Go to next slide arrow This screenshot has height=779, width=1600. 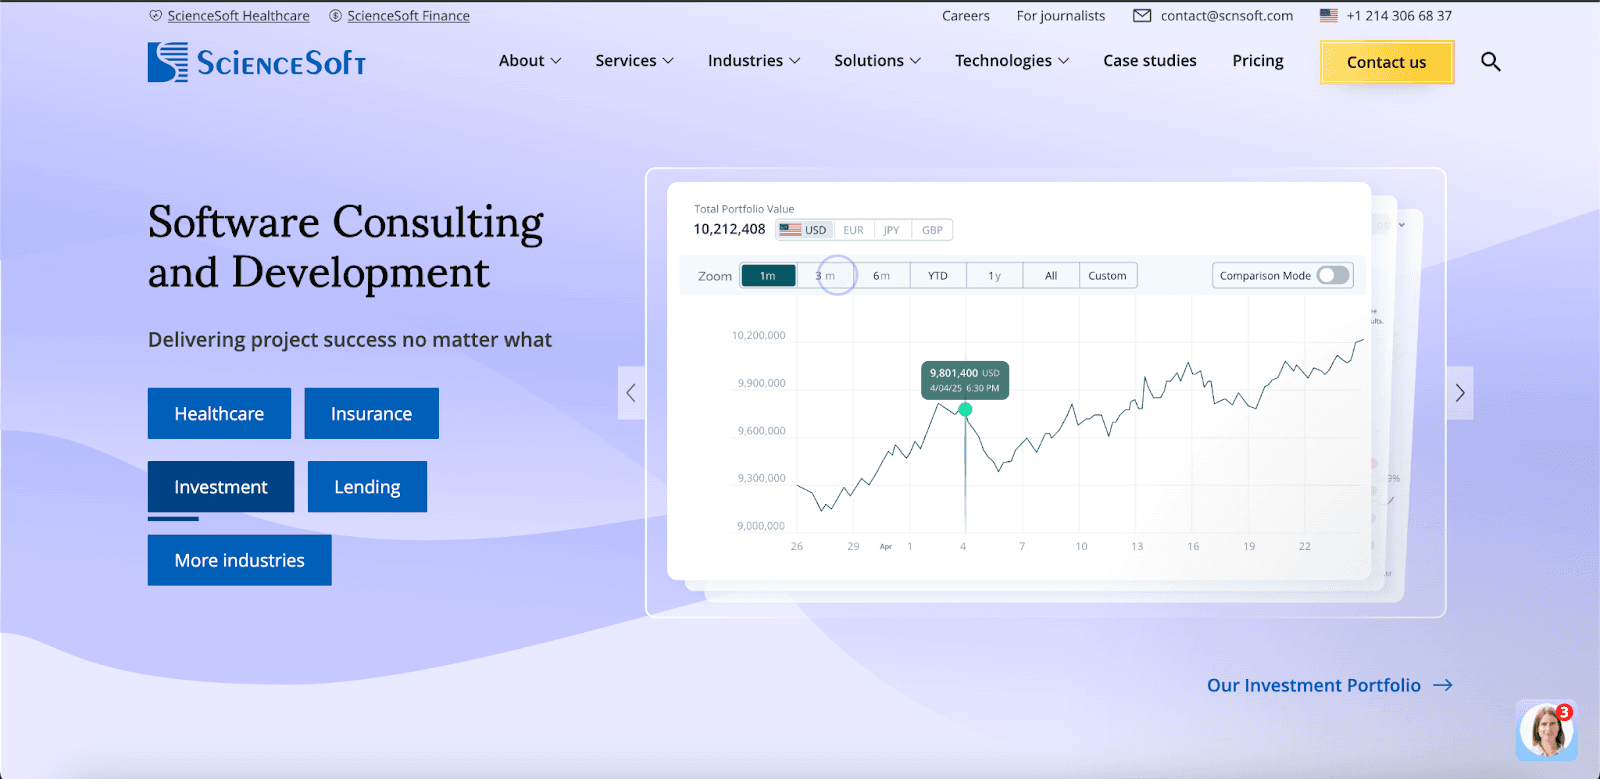[1460, 393]
